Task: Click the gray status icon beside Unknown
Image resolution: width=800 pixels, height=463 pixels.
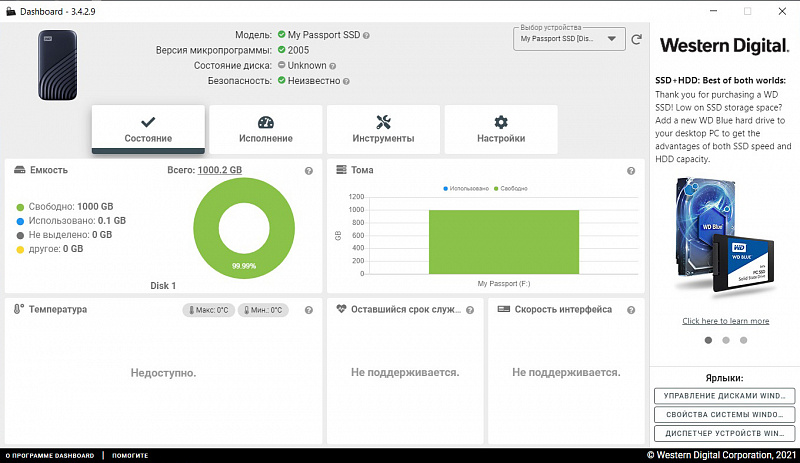Action: point(282,65)
